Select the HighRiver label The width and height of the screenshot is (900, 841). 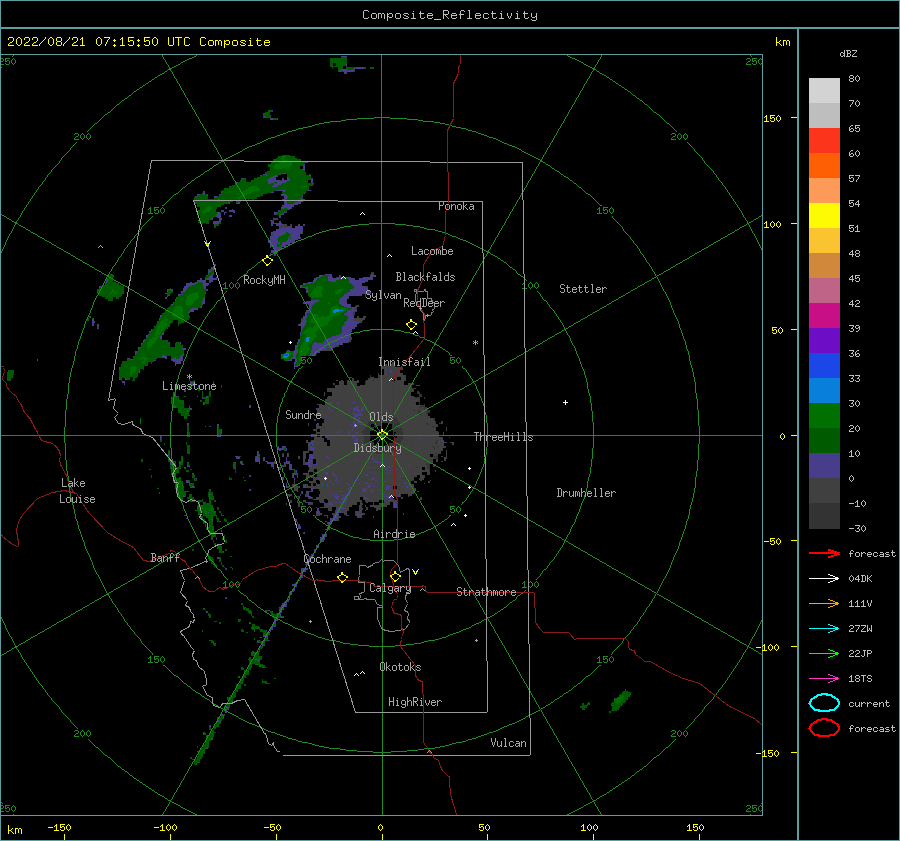[x=415, y=702]
